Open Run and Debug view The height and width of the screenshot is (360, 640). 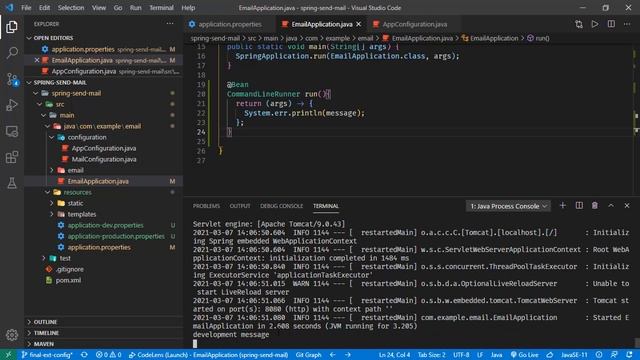coord(12,105)
